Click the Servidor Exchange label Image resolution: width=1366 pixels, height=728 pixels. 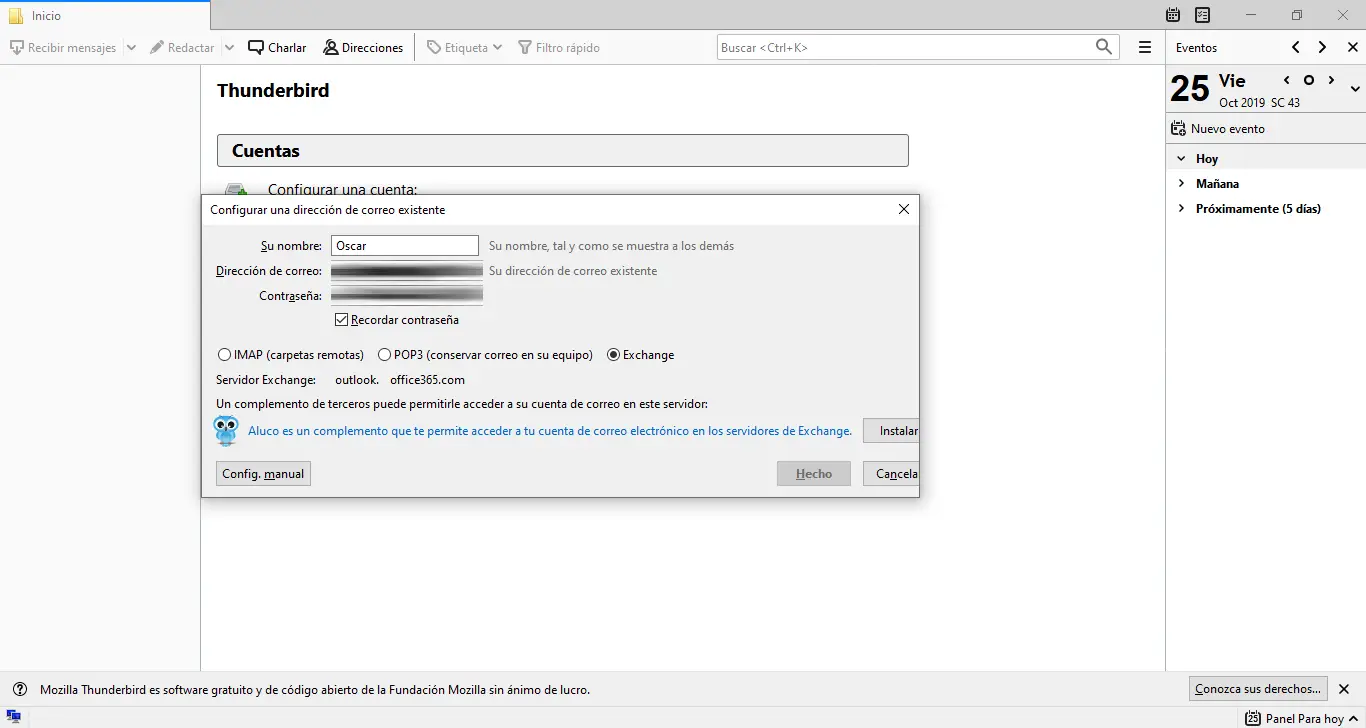pyautogui.click(x=266, y=380)
